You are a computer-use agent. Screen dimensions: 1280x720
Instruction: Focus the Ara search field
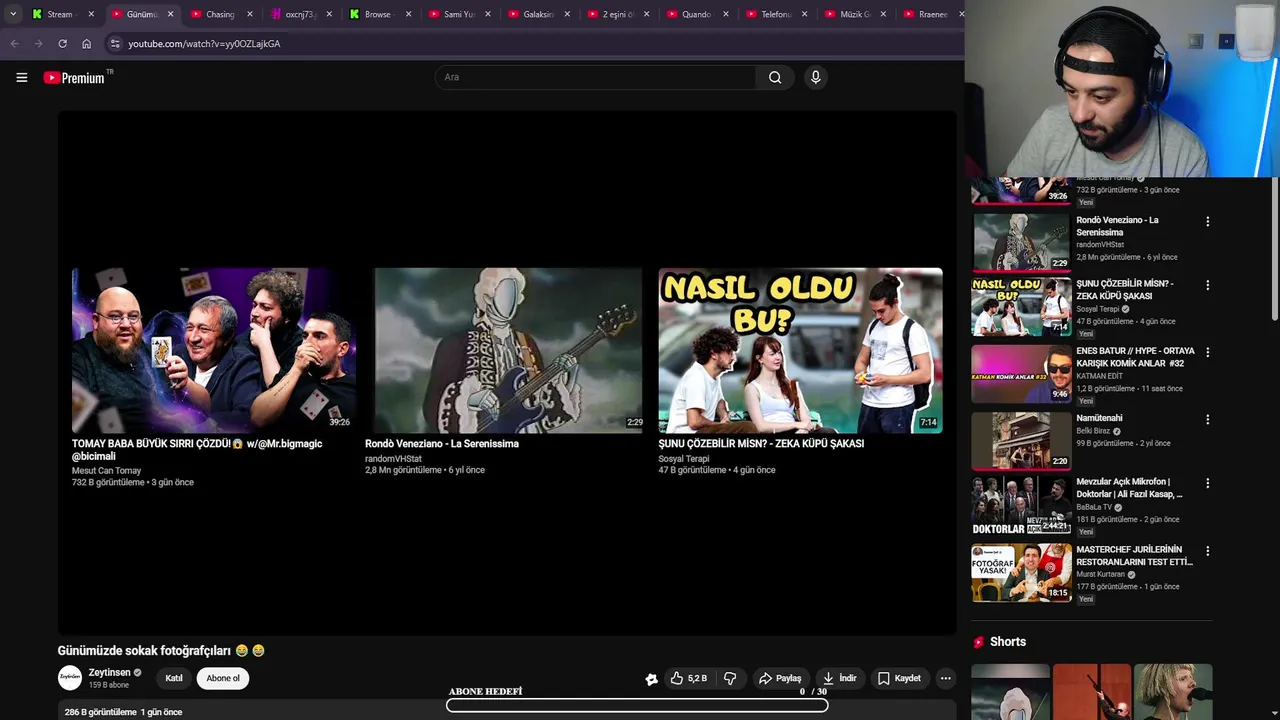(596, 77)
